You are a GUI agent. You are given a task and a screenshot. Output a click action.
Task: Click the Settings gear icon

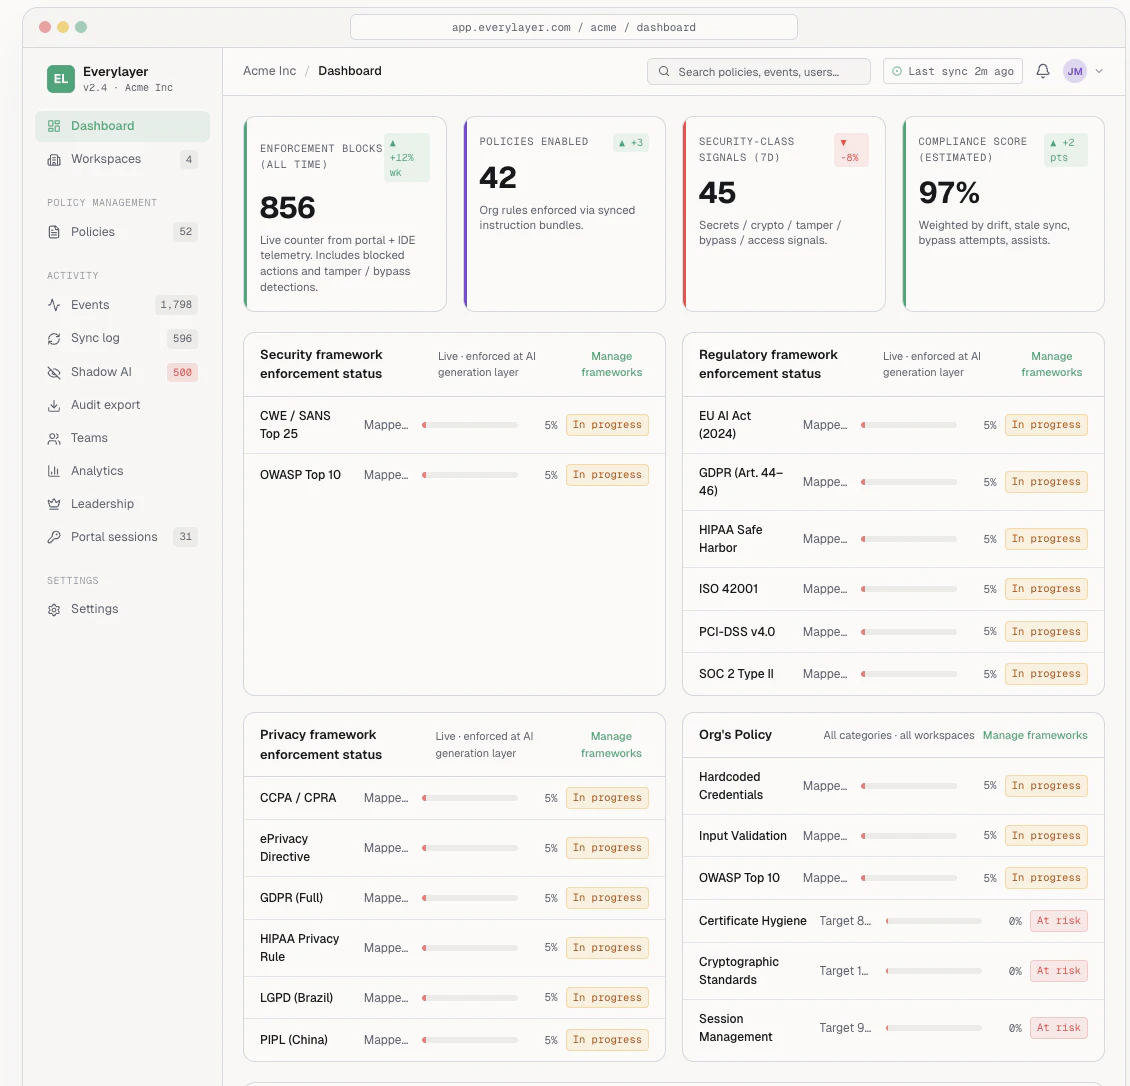pos(53,608)
